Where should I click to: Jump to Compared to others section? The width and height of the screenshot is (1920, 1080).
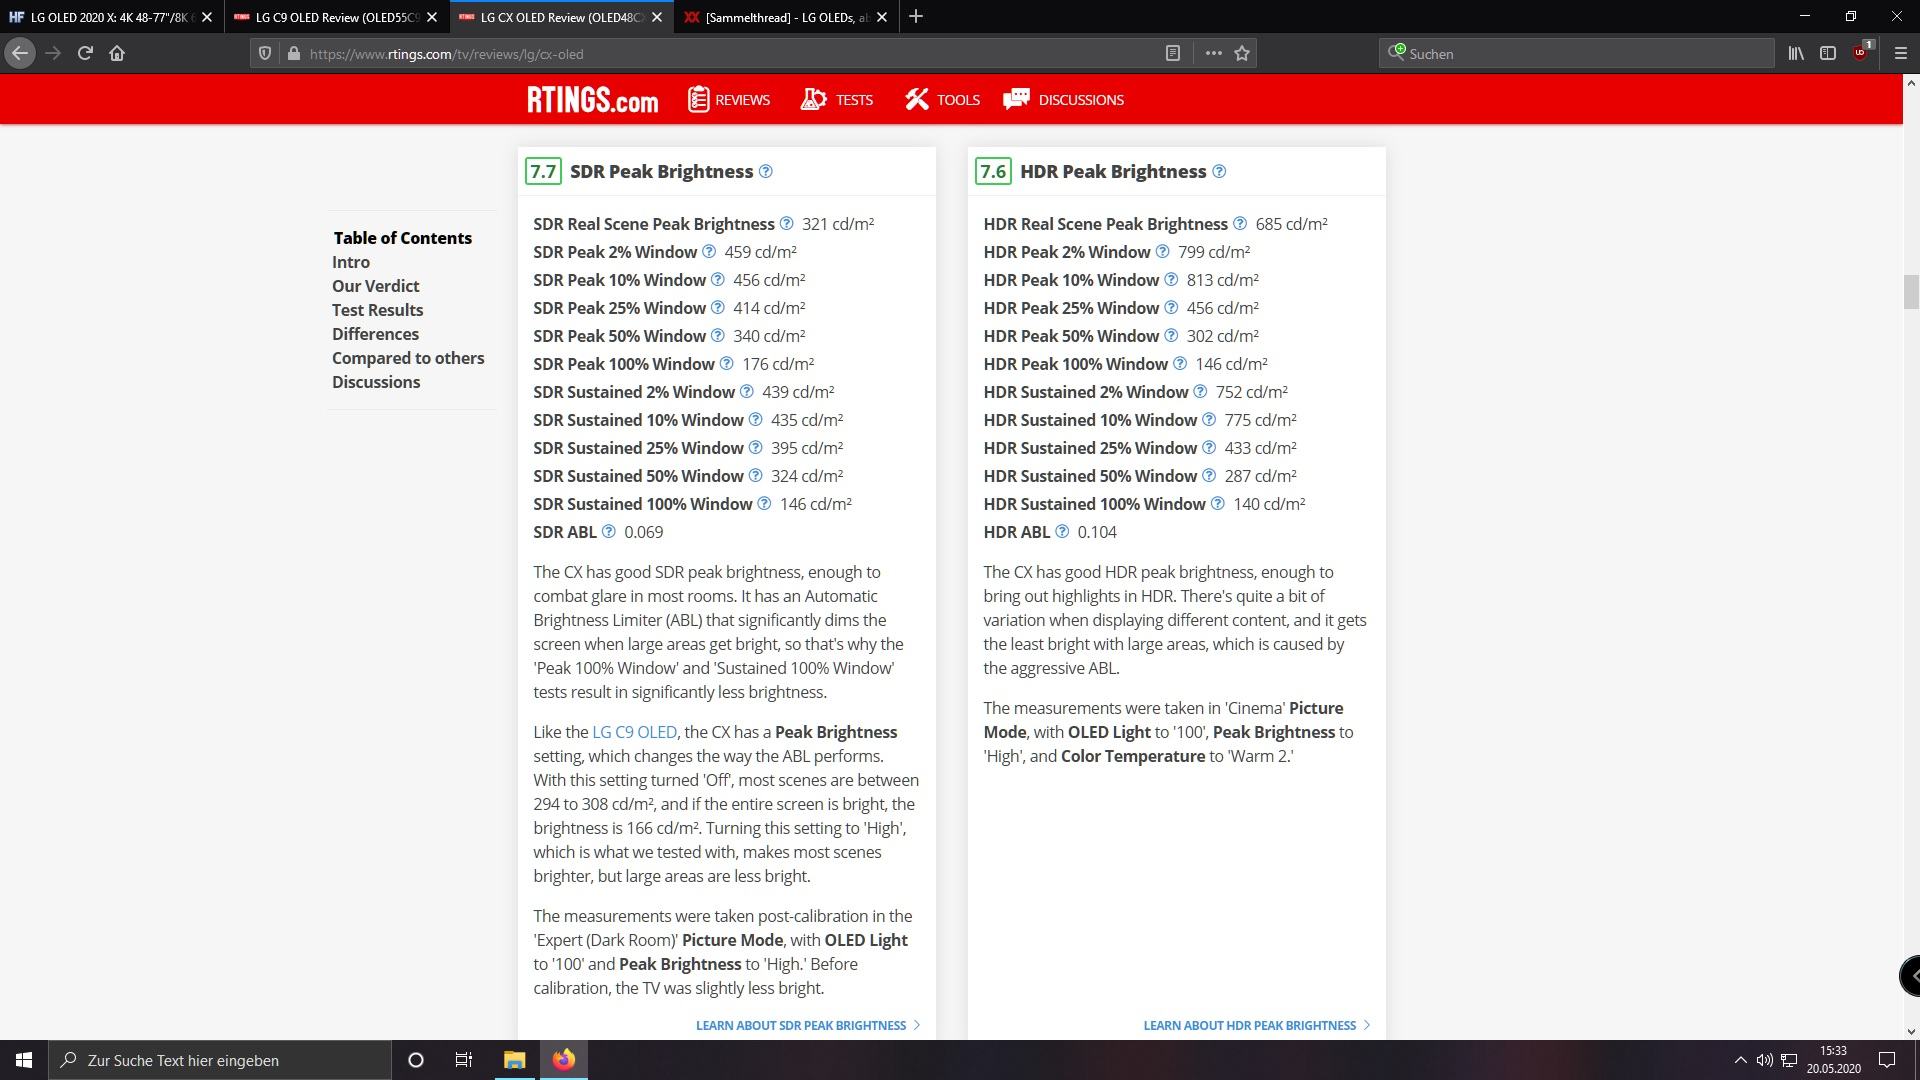pos(408,358)
